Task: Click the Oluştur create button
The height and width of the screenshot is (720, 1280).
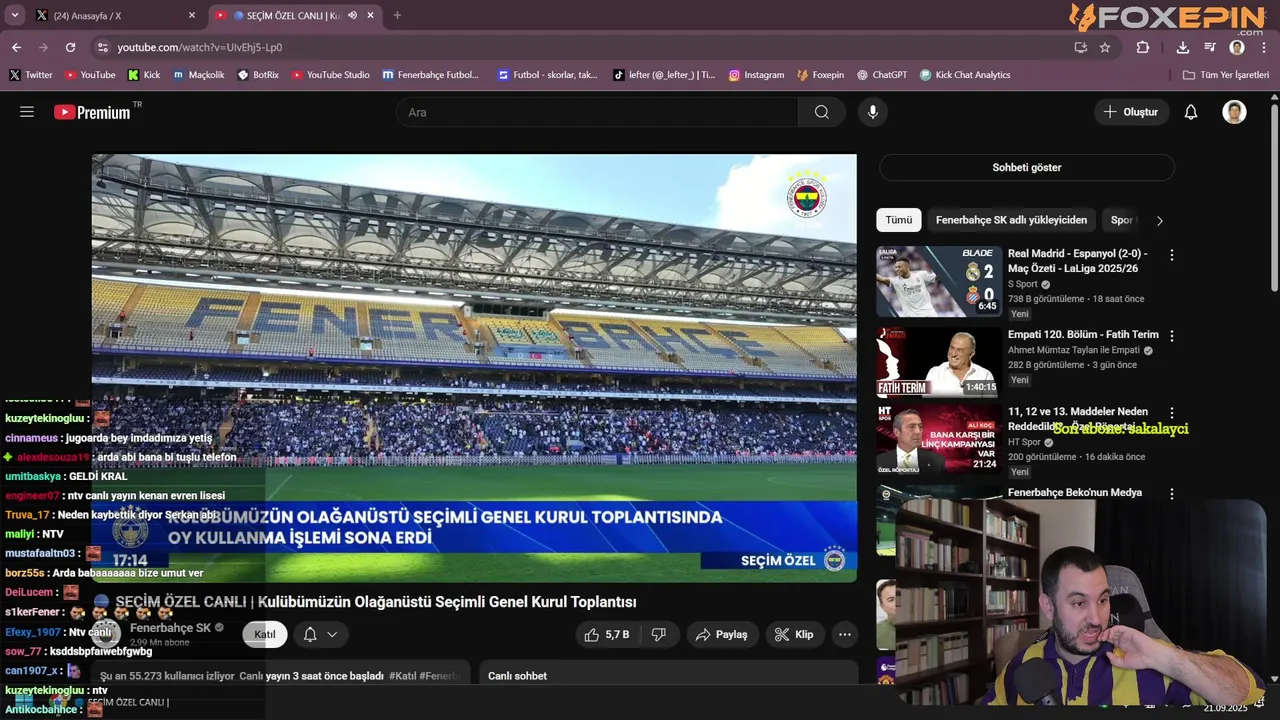Action: (1131, 112)
